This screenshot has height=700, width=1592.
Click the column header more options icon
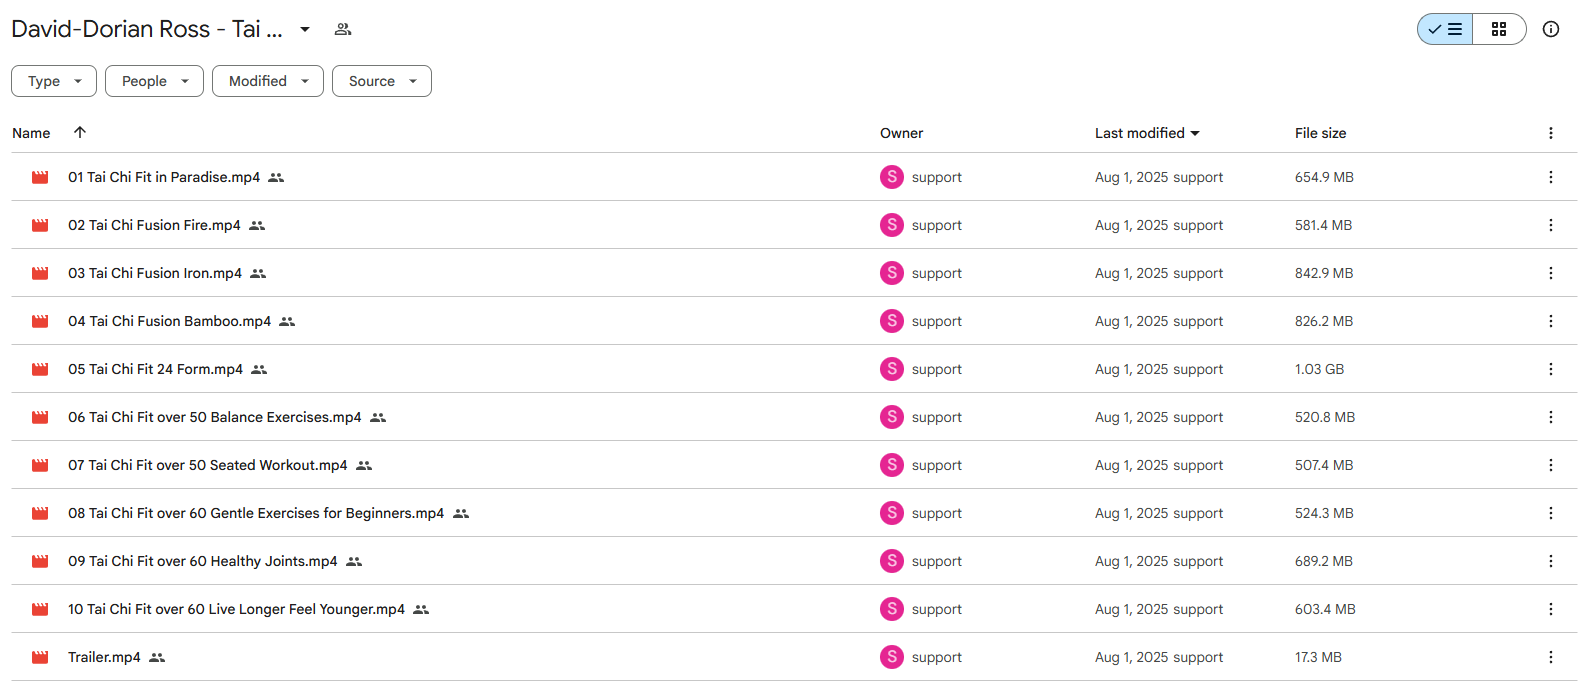[x=1551, y=133]
